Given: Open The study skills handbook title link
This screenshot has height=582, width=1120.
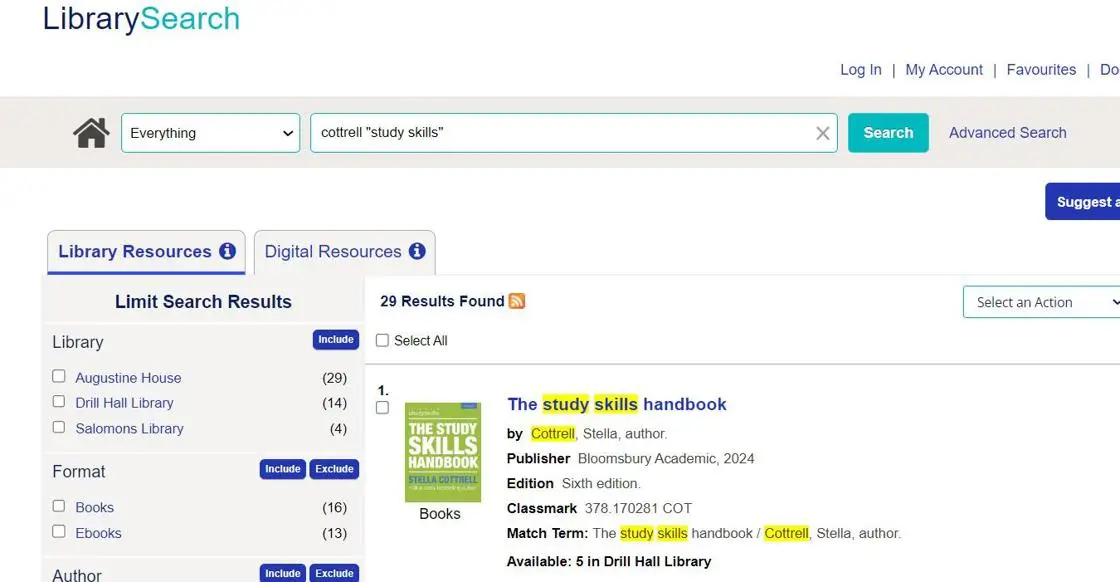Looking at the screenshot, I should 616,404.
